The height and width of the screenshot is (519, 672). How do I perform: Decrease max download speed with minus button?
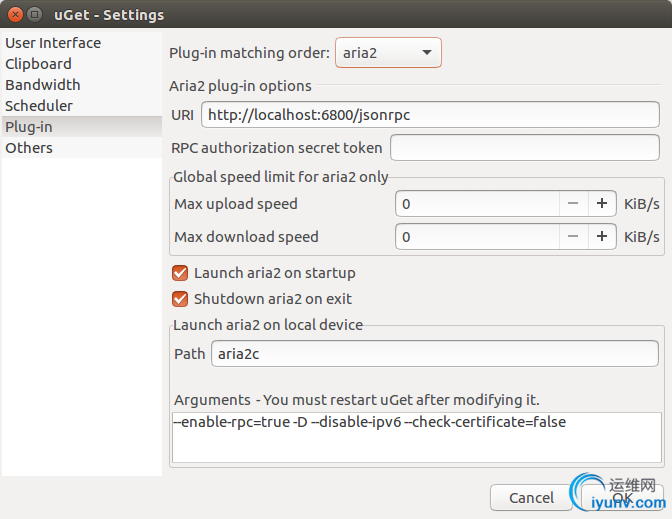tap(573, 237)
